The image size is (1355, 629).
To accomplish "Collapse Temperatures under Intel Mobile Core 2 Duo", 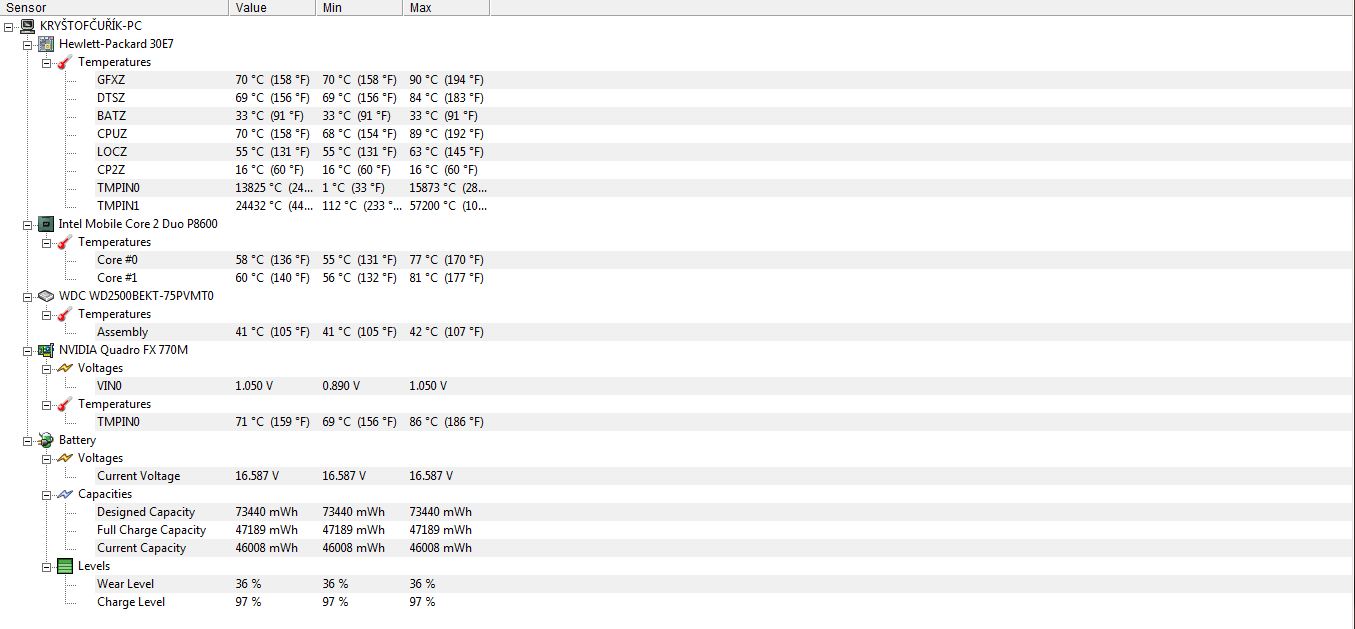I will (x=47, y=242).
